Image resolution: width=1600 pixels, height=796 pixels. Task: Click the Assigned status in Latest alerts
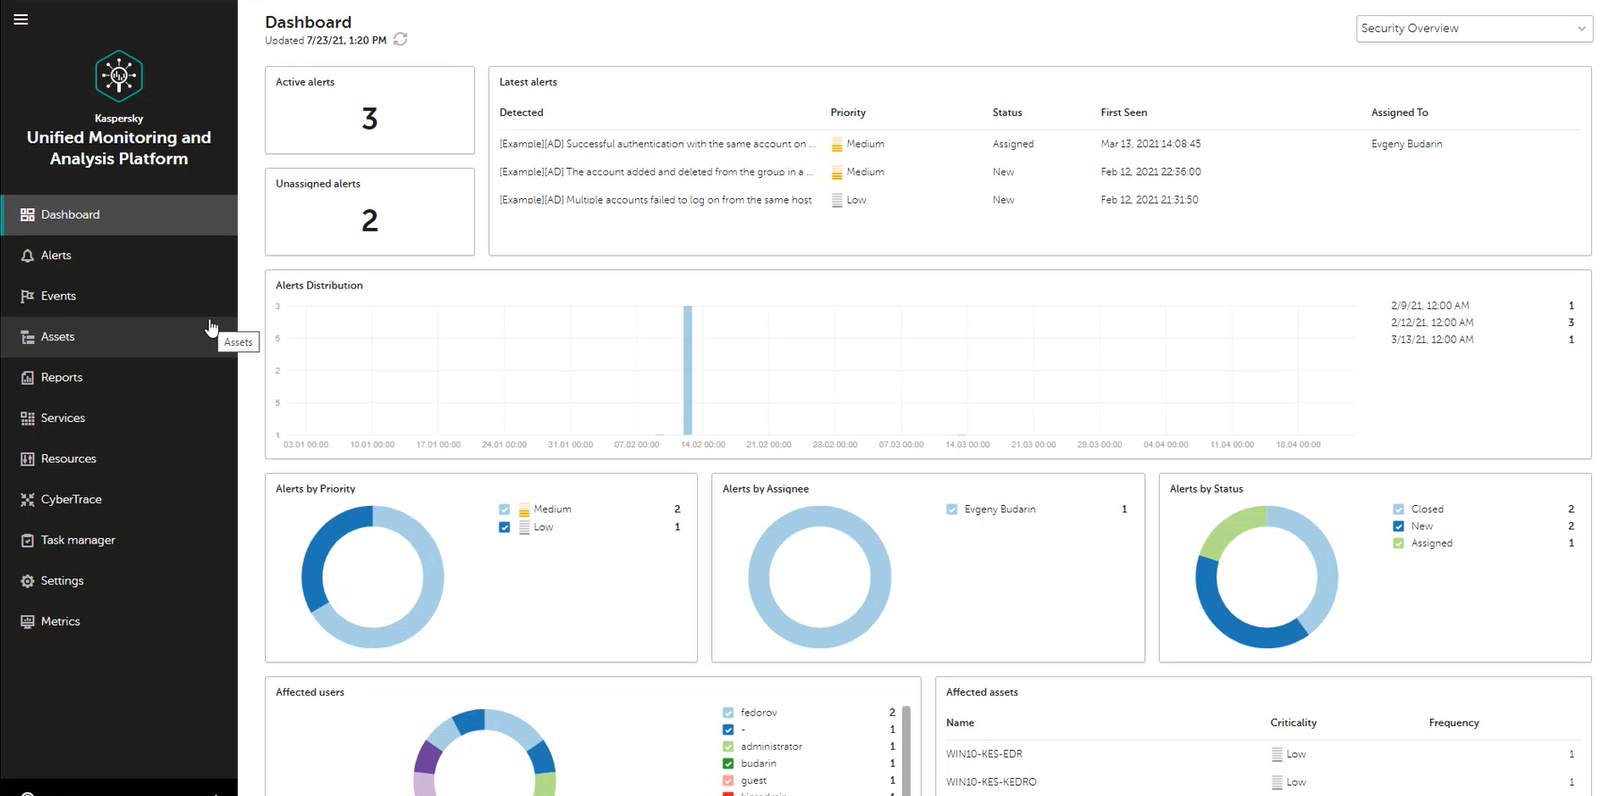click(1013, 144)
